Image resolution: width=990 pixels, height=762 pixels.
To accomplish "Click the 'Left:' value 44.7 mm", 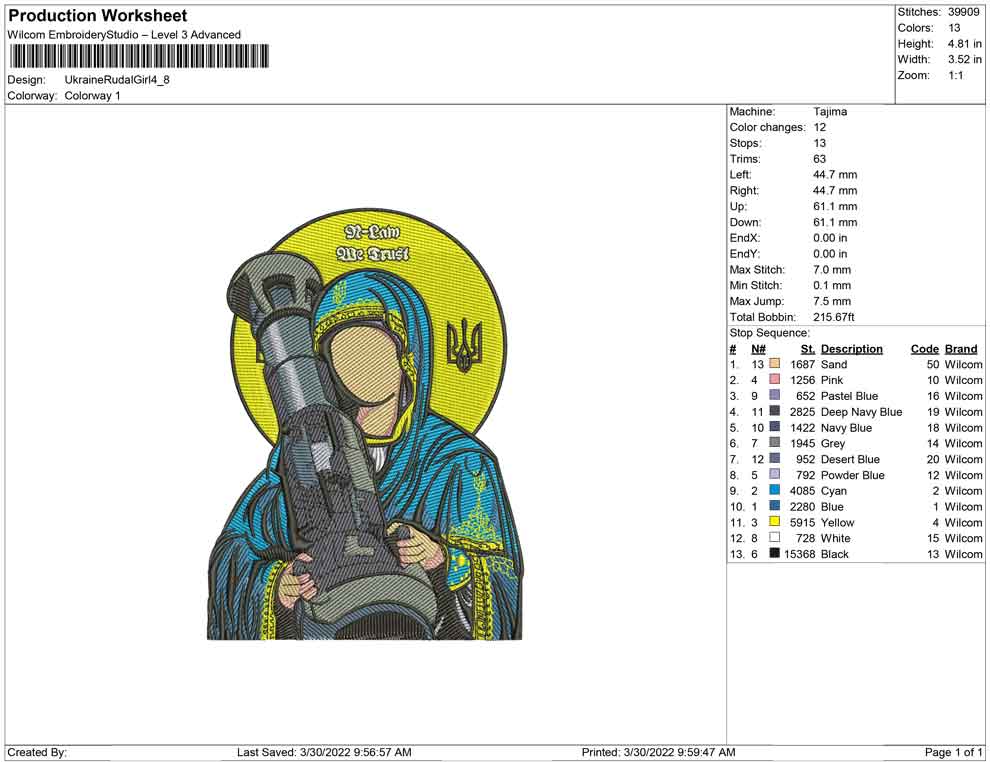I will point(835,175).
